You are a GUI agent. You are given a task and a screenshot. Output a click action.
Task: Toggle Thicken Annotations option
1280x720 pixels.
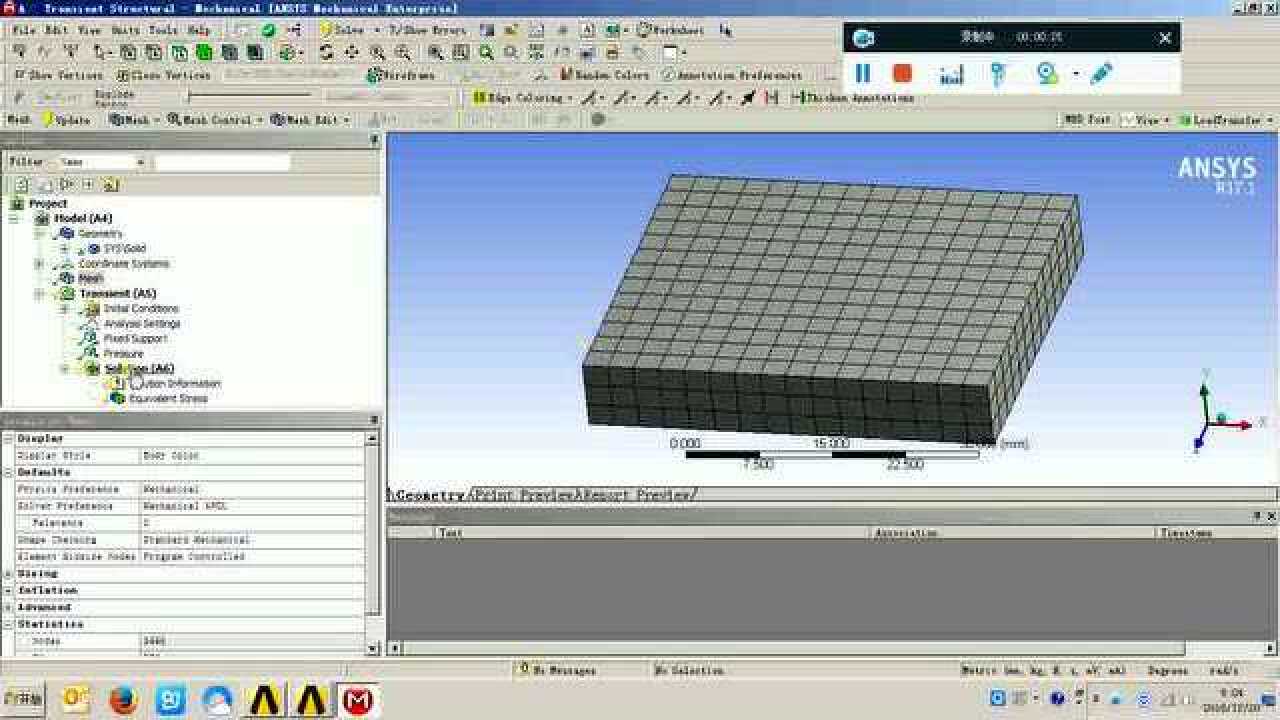pyautogui.click(x=852, y=98)
